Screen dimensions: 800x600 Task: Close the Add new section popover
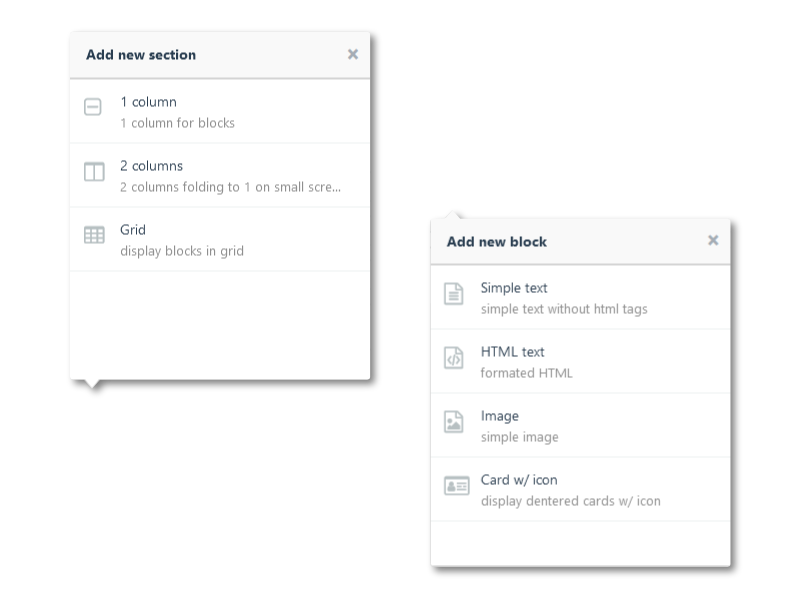pyautogui.click(x=353, y=55)
